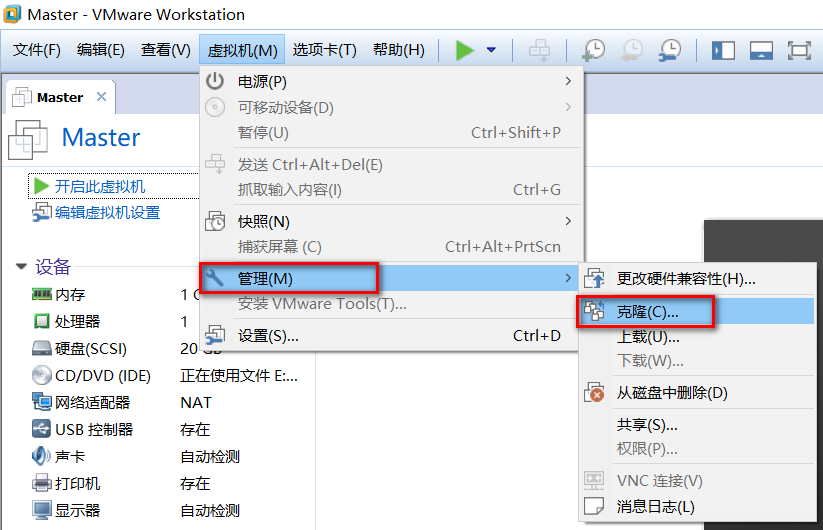
Task: Open the 文件(F) menu
Action: pyautogui.click(x=37, y=50)
